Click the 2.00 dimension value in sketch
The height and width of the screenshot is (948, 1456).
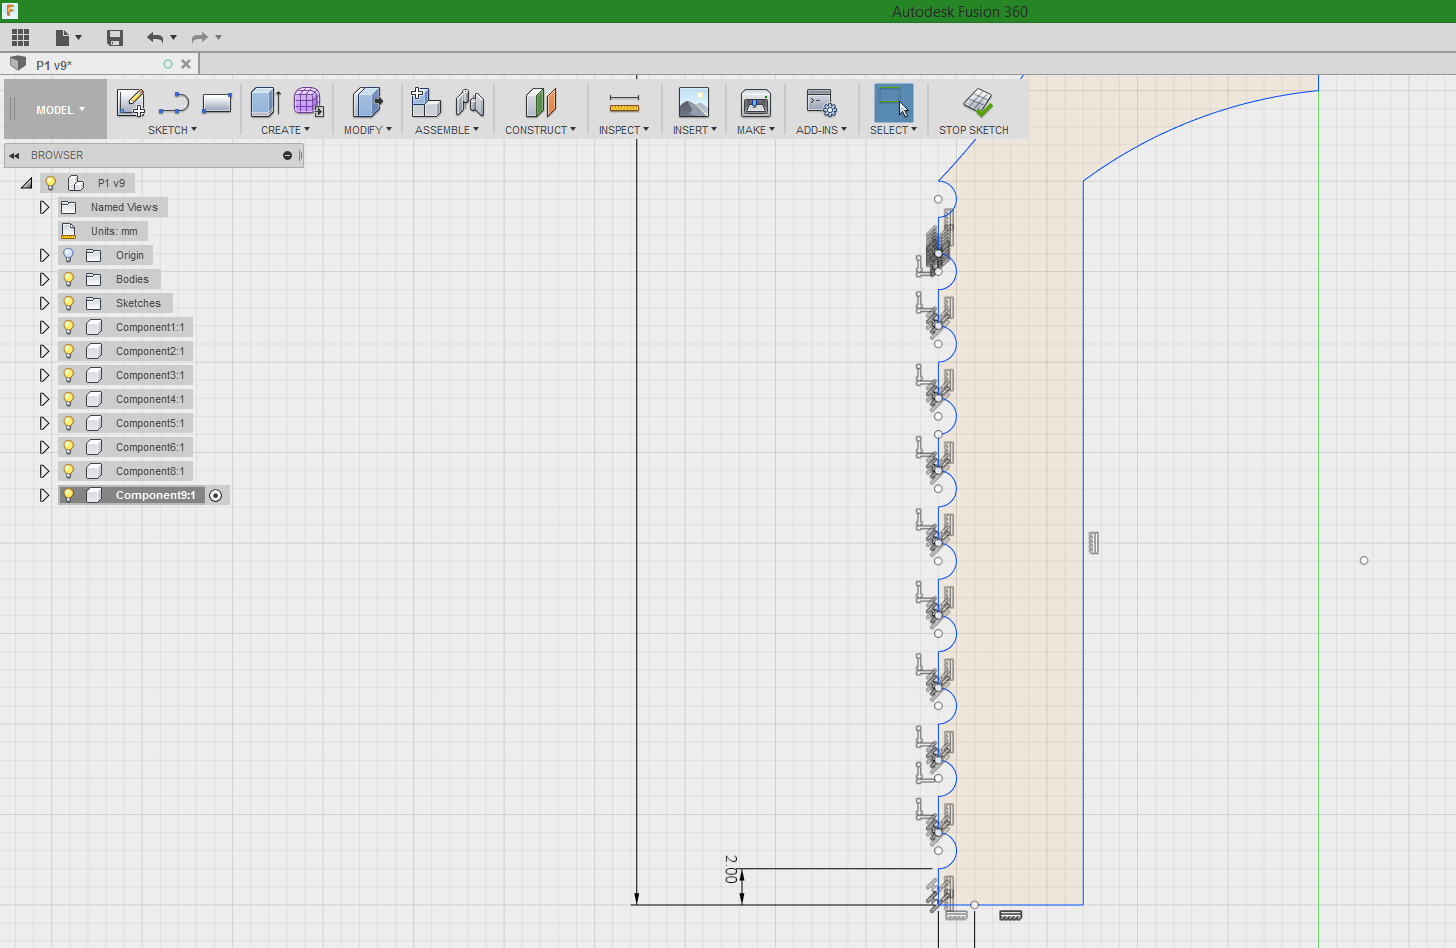coord(731,868)
